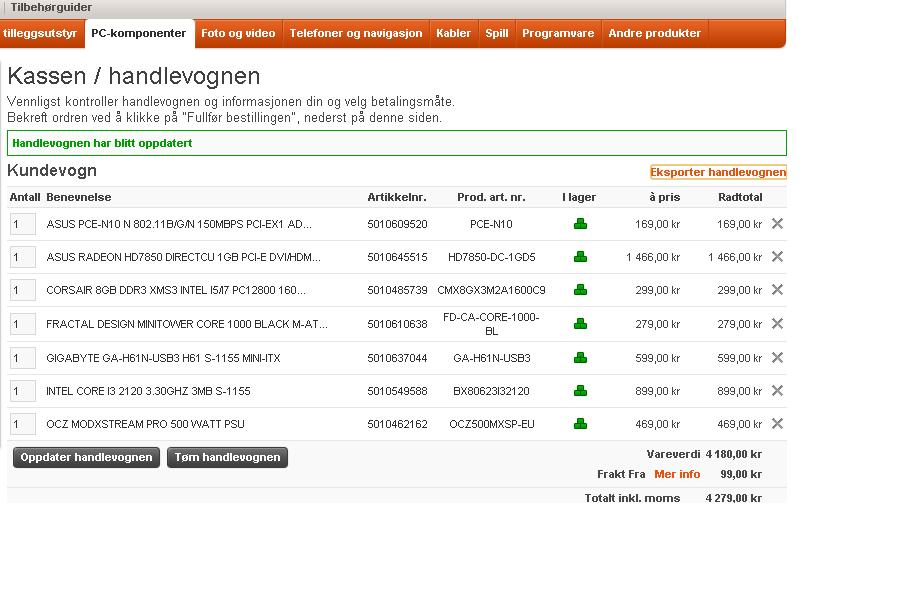The image size is (924, 591).
Task: Remove Corsair 8GB DDR3 from cart
Action: click(x=777, y=290)
